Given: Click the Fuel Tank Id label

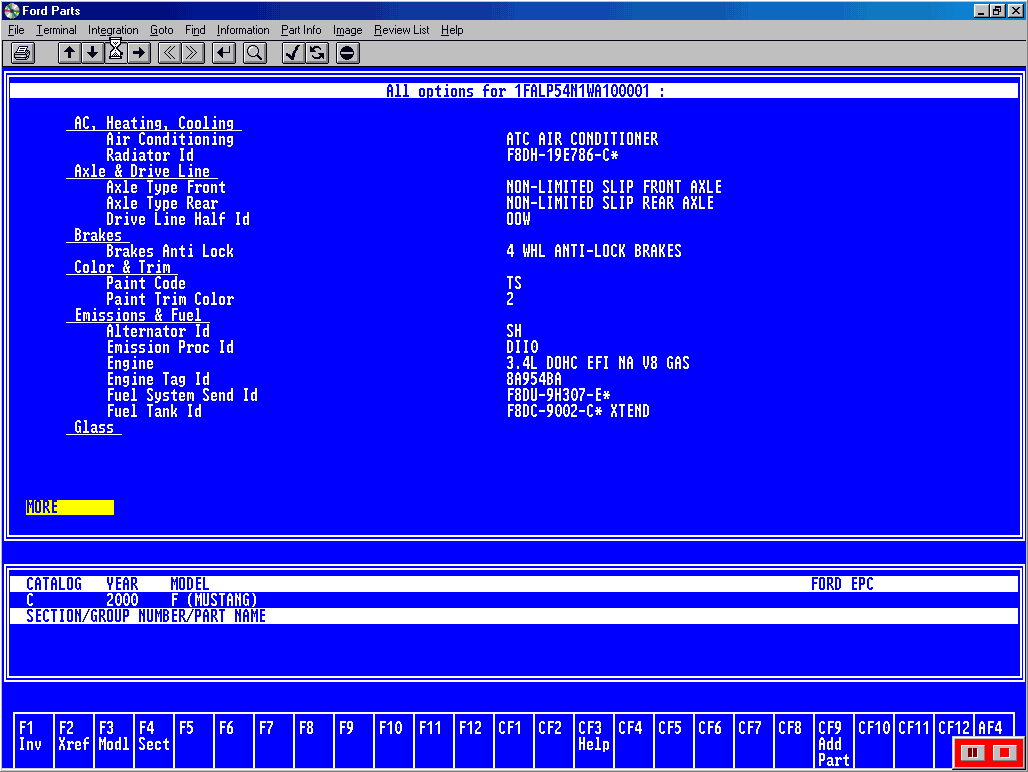Looking at the screenshot, I should 154,412.
